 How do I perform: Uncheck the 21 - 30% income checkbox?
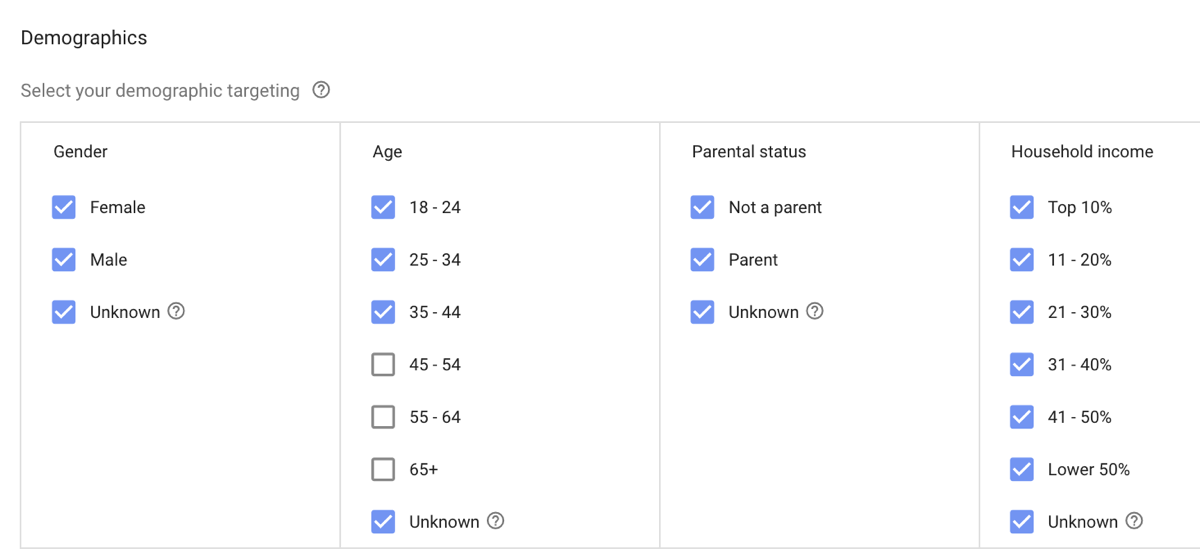tap(1022, 312)
